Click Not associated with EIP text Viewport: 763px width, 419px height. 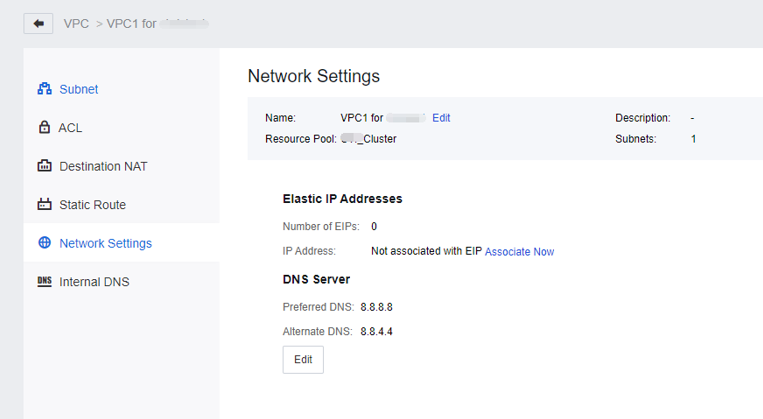pos(426,251)
